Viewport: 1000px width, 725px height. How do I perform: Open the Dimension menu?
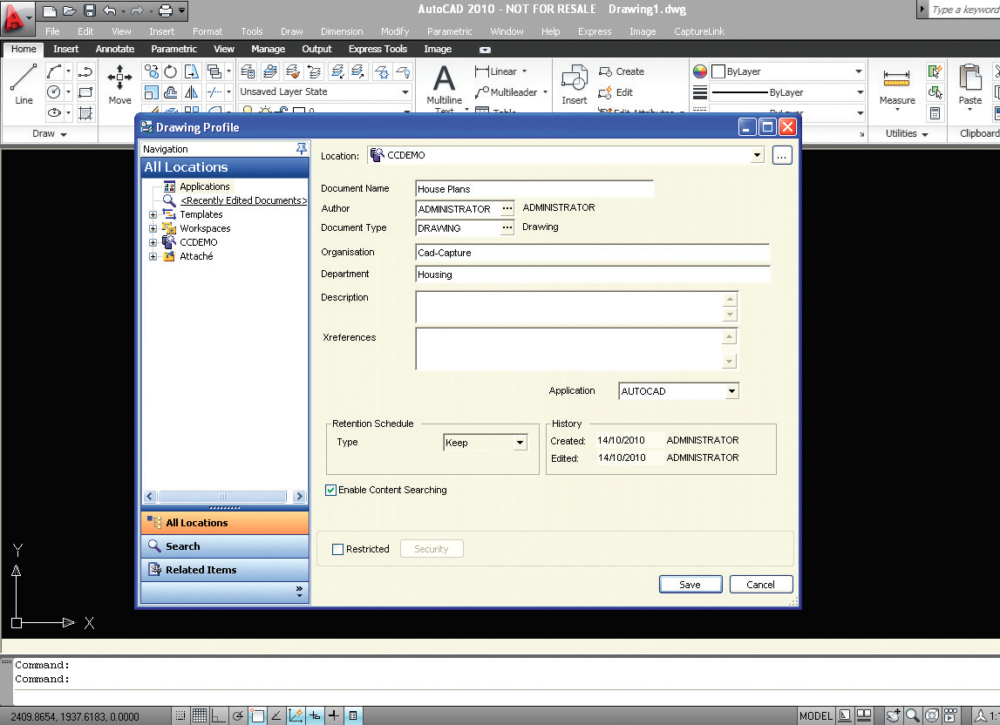pyautogui.click(x=342, y=31)
